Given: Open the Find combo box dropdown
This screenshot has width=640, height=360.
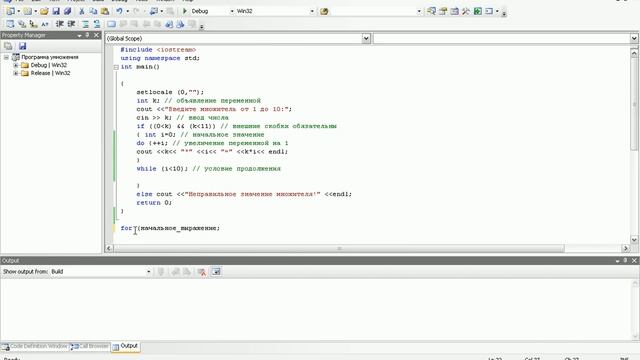Looking at the screenshot, I should 419,11.
